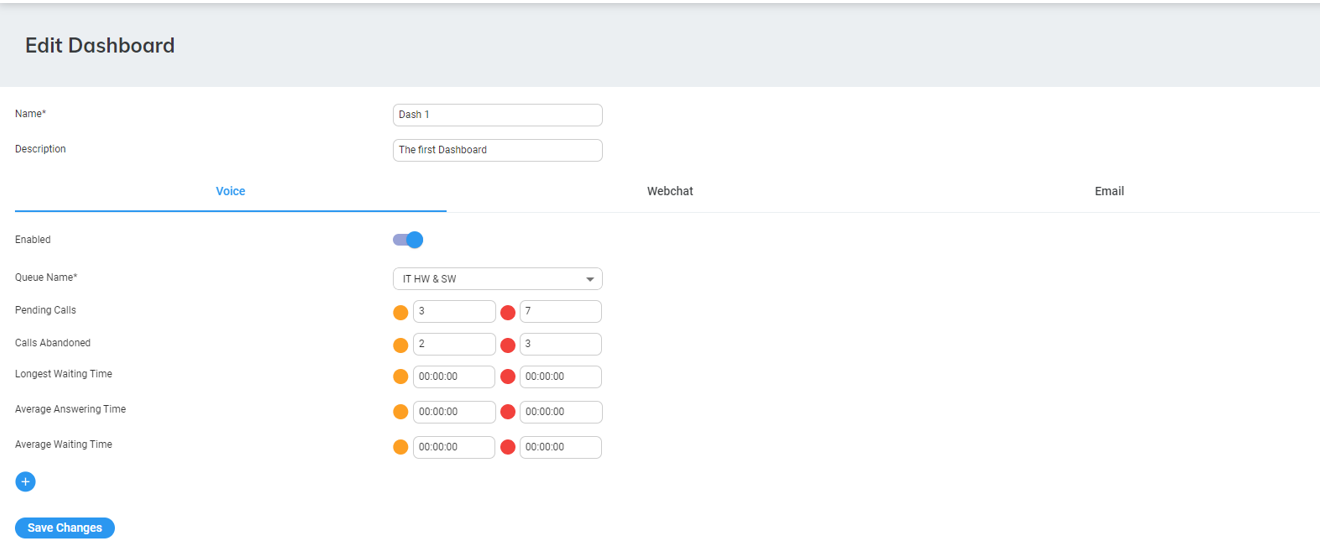1322x546 pixels.
Task: Click the red dot beside Calls Abandoned
Action: pos(508,345)
